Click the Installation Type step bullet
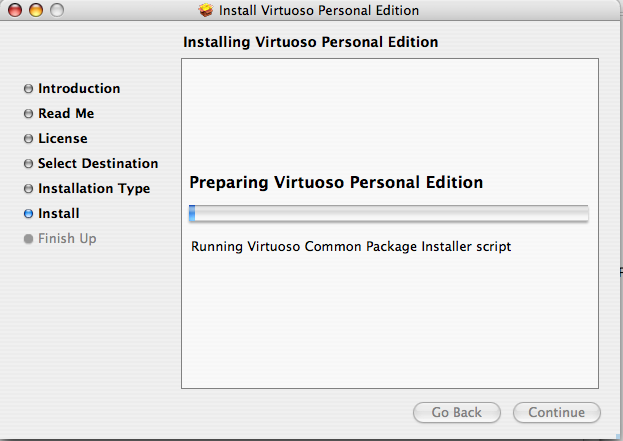Image resolution: width=623 pixels, height=441 pixels. (28, 188)
